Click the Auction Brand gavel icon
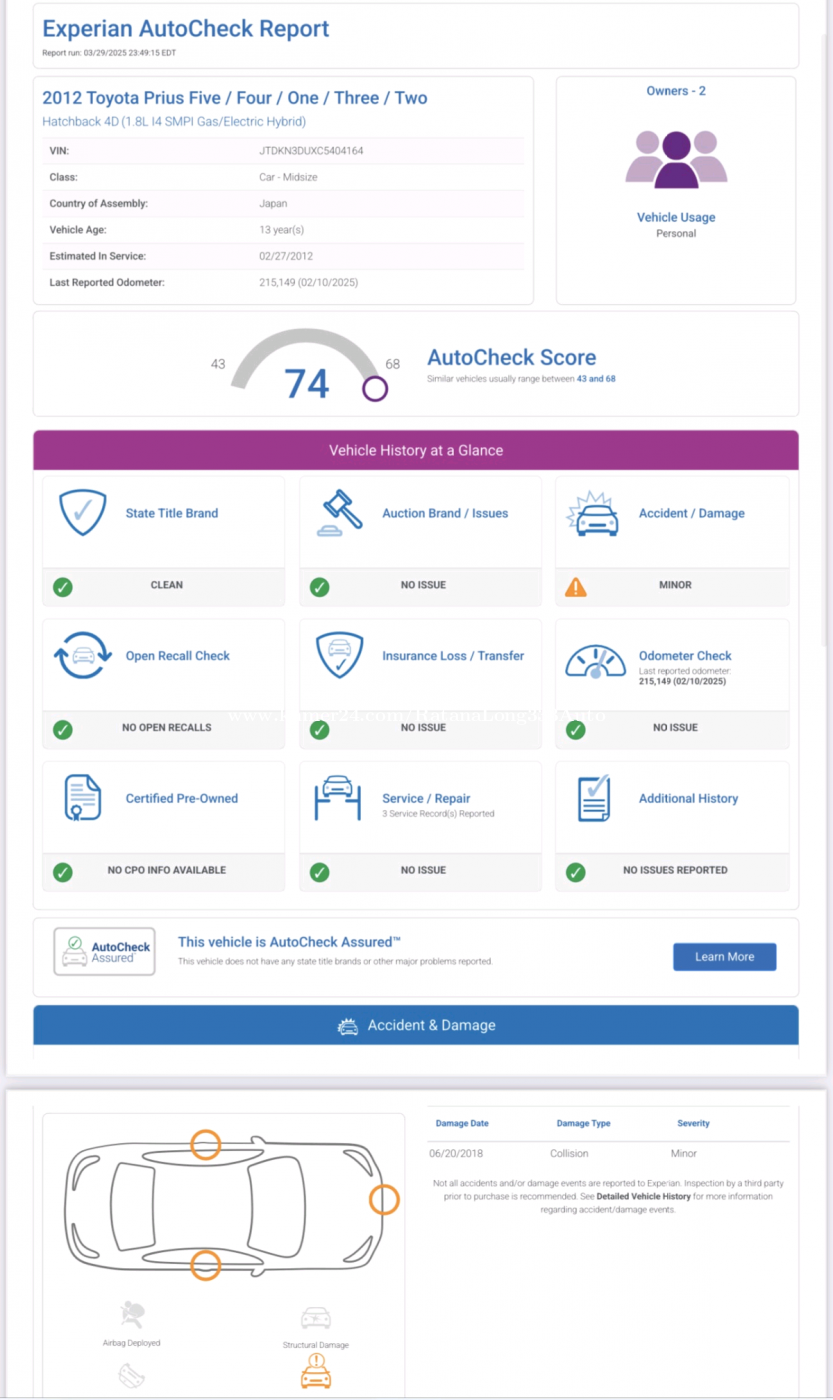The width and height of the screenshot is (833, 1400). 340,514
